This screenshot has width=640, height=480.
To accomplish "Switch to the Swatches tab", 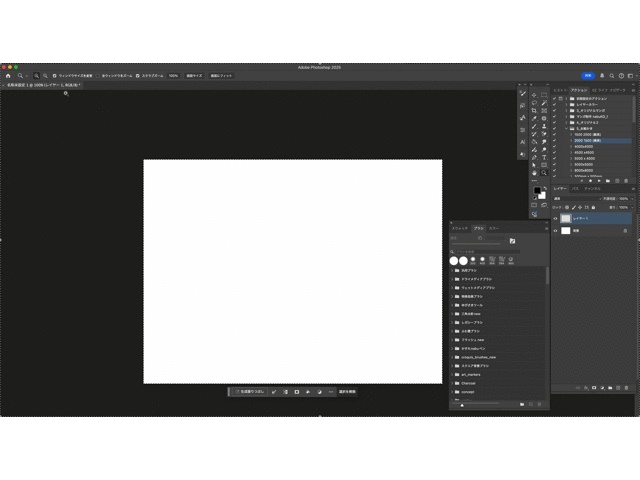I will coord(460,229).
